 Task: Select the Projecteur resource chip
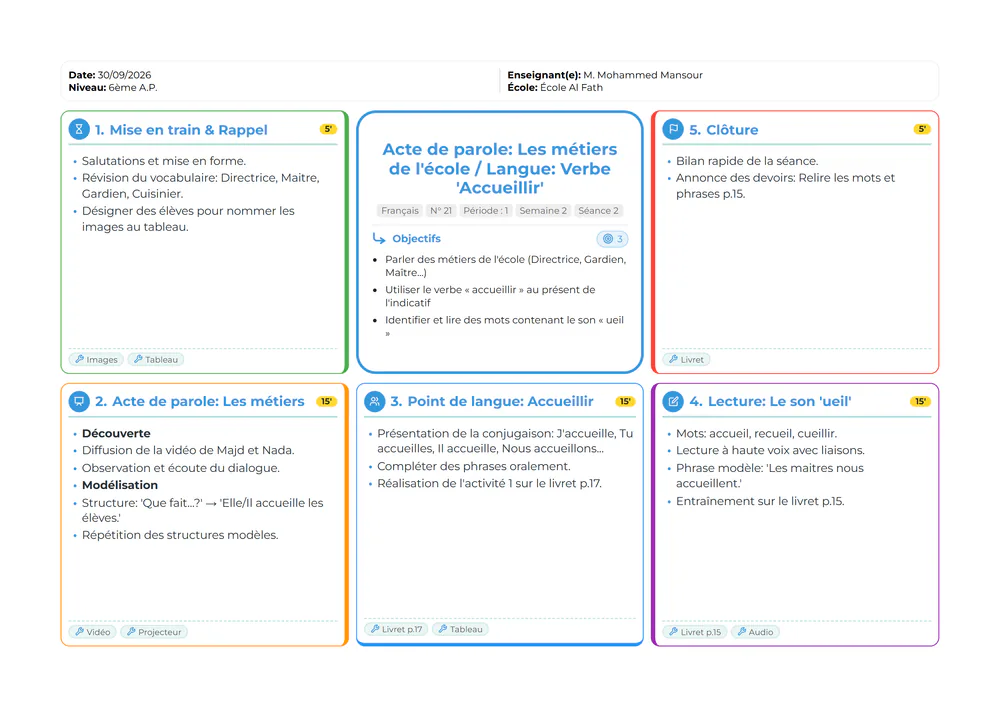coord(154,632)
